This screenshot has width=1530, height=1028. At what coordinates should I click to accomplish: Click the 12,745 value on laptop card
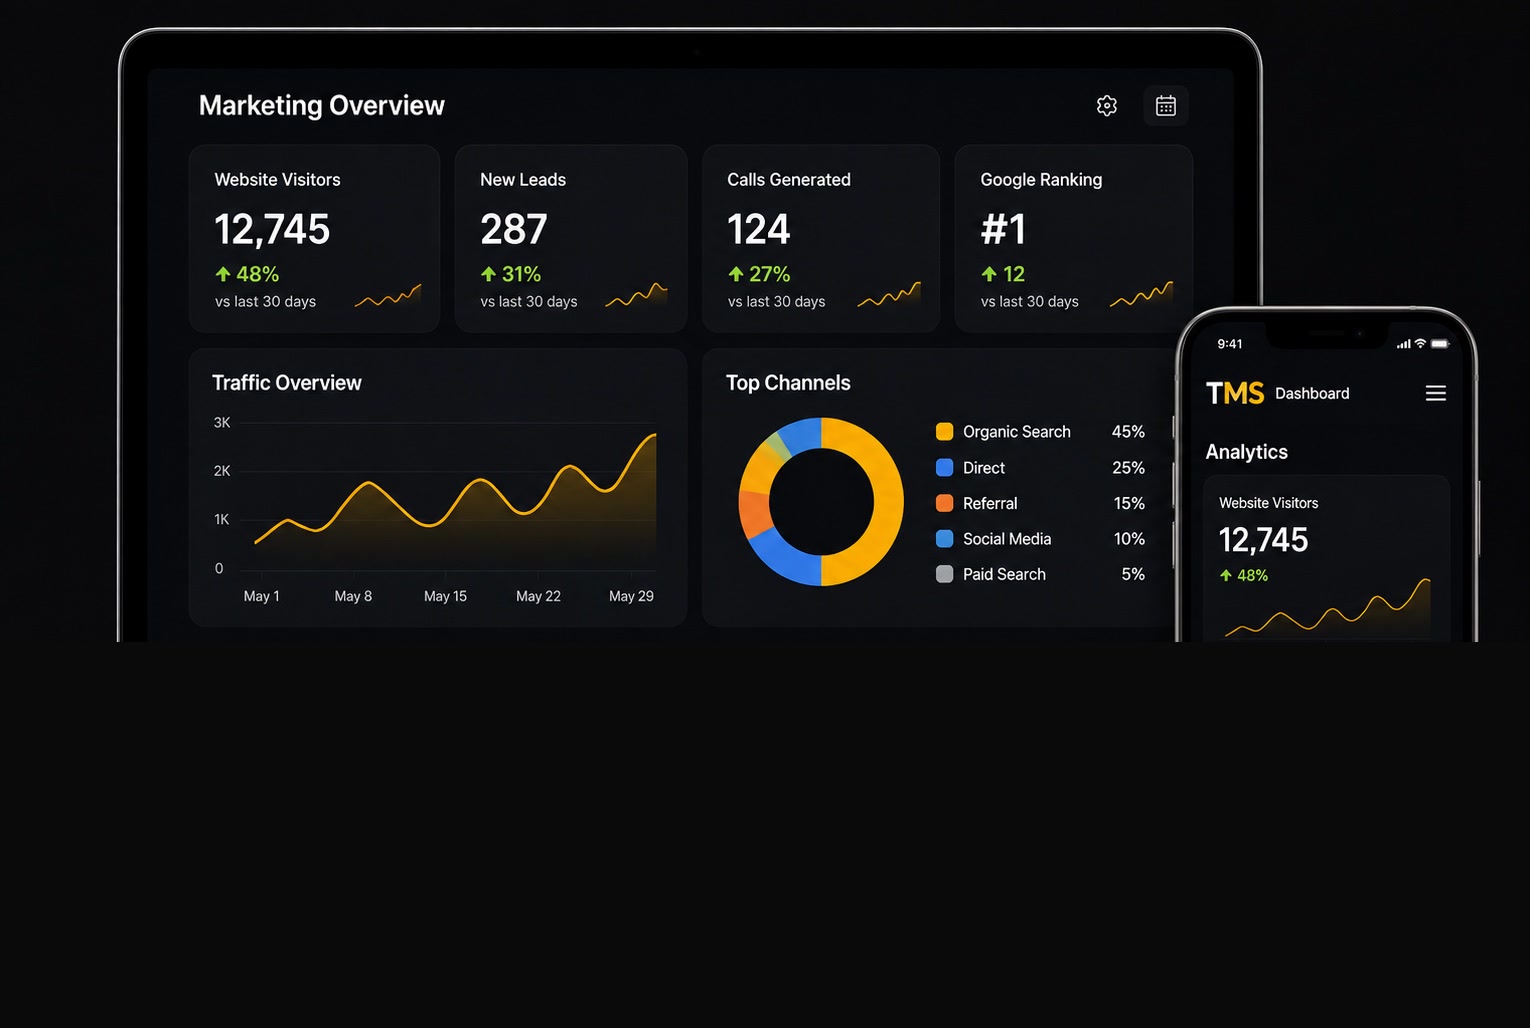(272, 230)
